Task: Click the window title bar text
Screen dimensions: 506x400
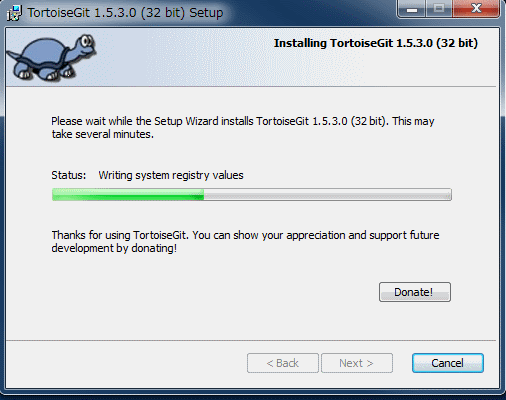Action: point(125,13)
